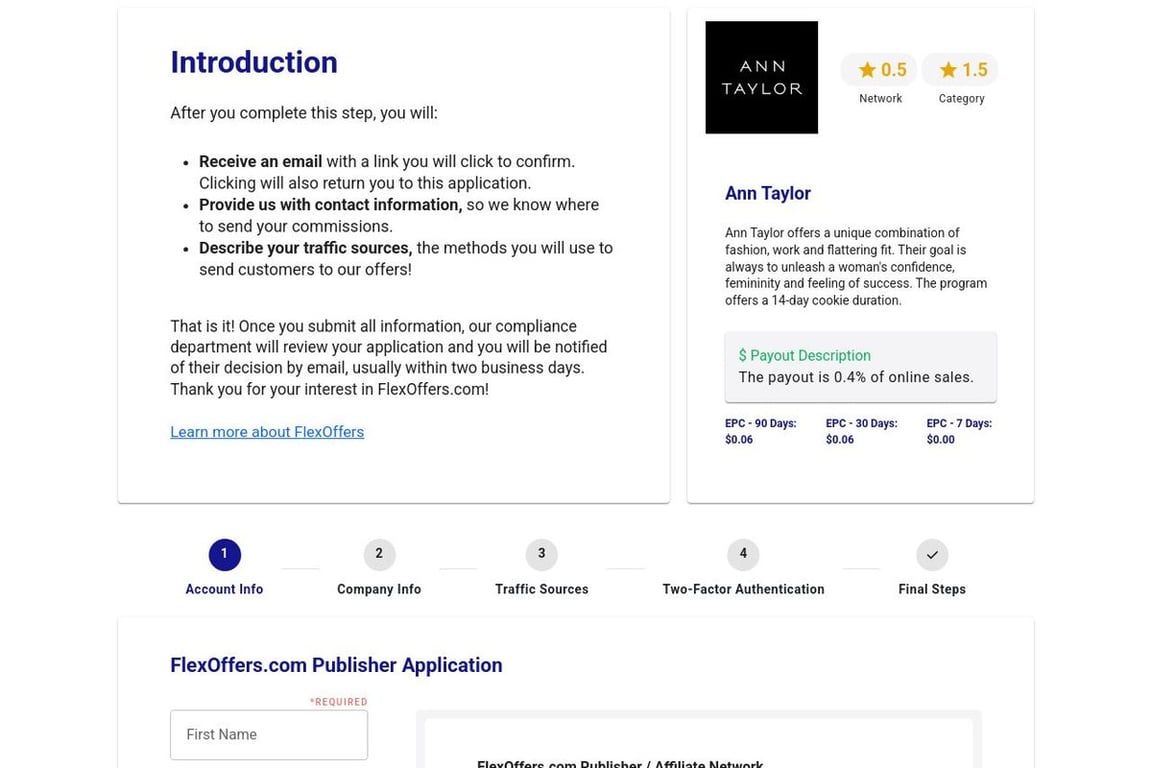Click the 0.5 Network star rating
Viewport: 1152px width, 768px height.
tap(879, 70)
